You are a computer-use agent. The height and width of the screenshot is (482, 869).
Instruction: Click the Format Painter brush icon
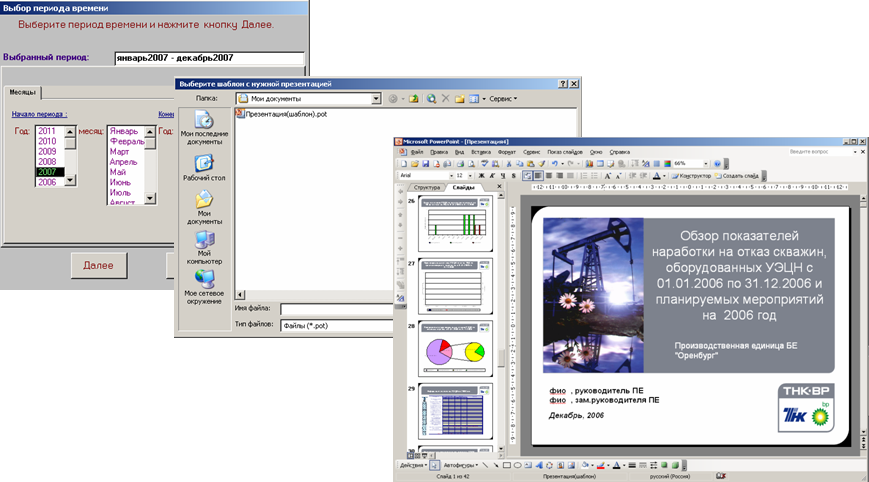(541, 163)
